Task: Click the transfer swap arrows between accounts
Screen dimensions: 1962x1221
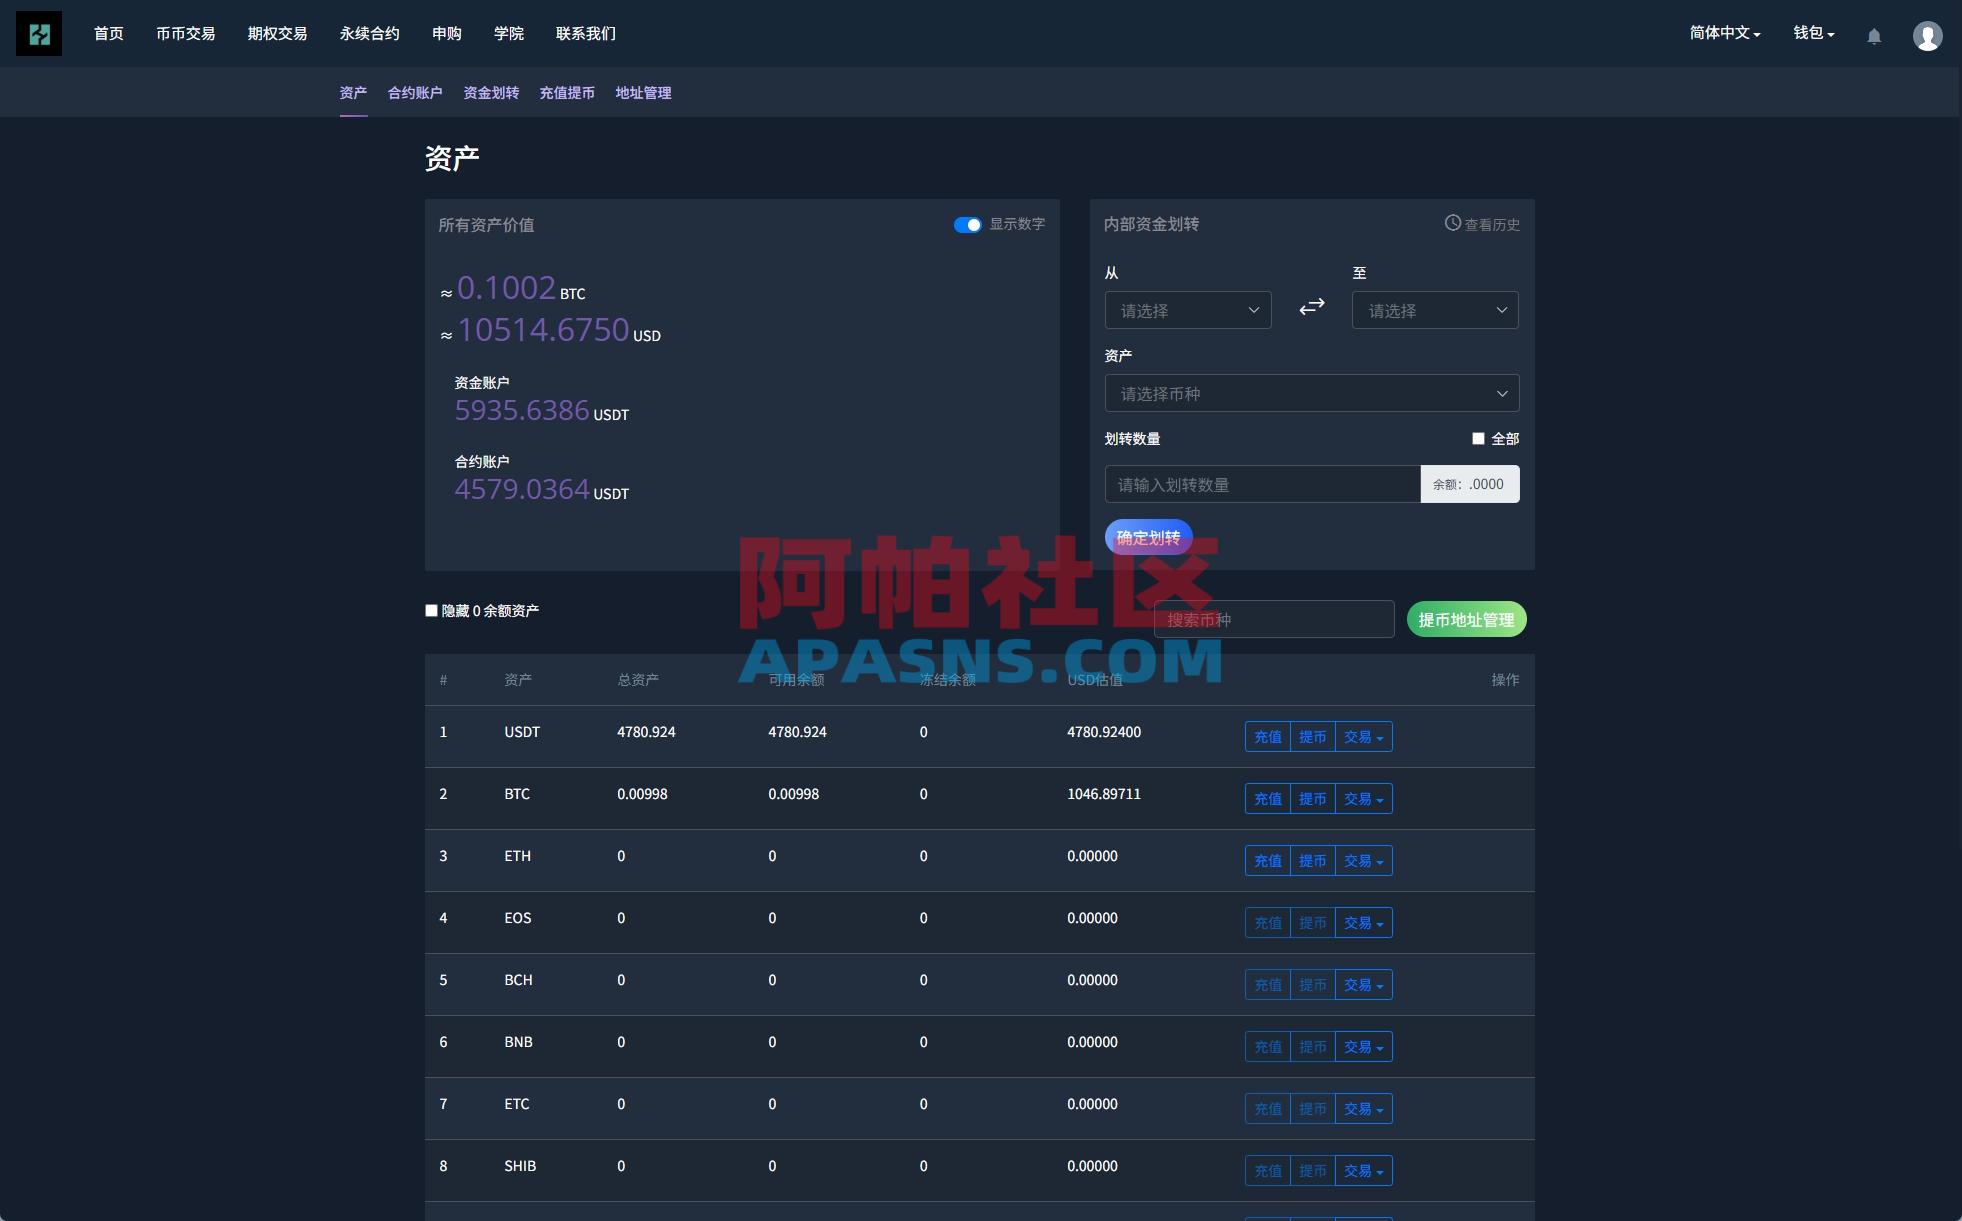Action: (x=1311, y=308)
